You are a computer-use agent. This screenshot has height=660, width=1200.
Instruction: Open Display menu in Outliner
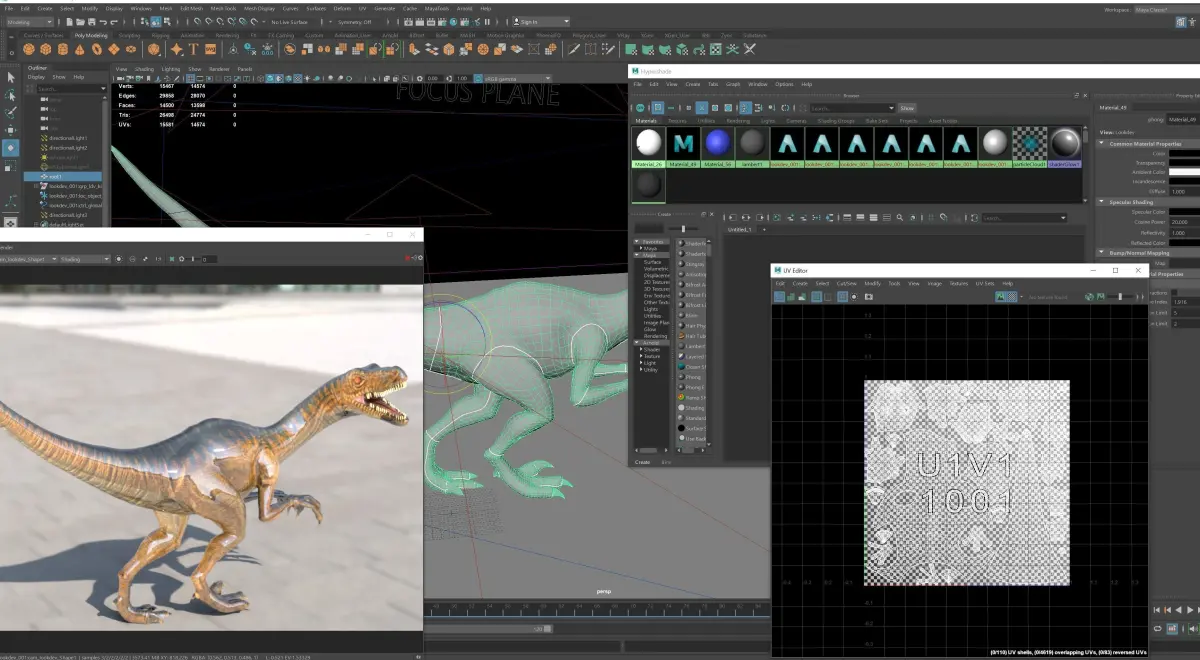(x=36, y=76)
